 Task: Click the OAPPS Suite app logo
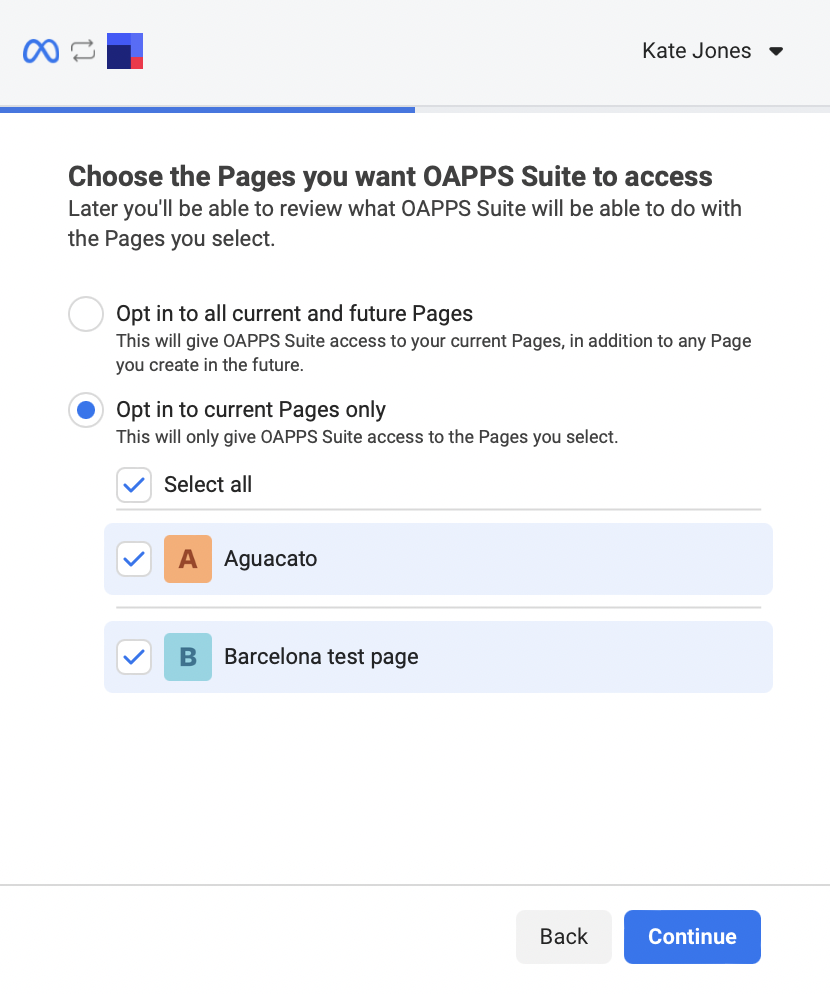[125, 51]
